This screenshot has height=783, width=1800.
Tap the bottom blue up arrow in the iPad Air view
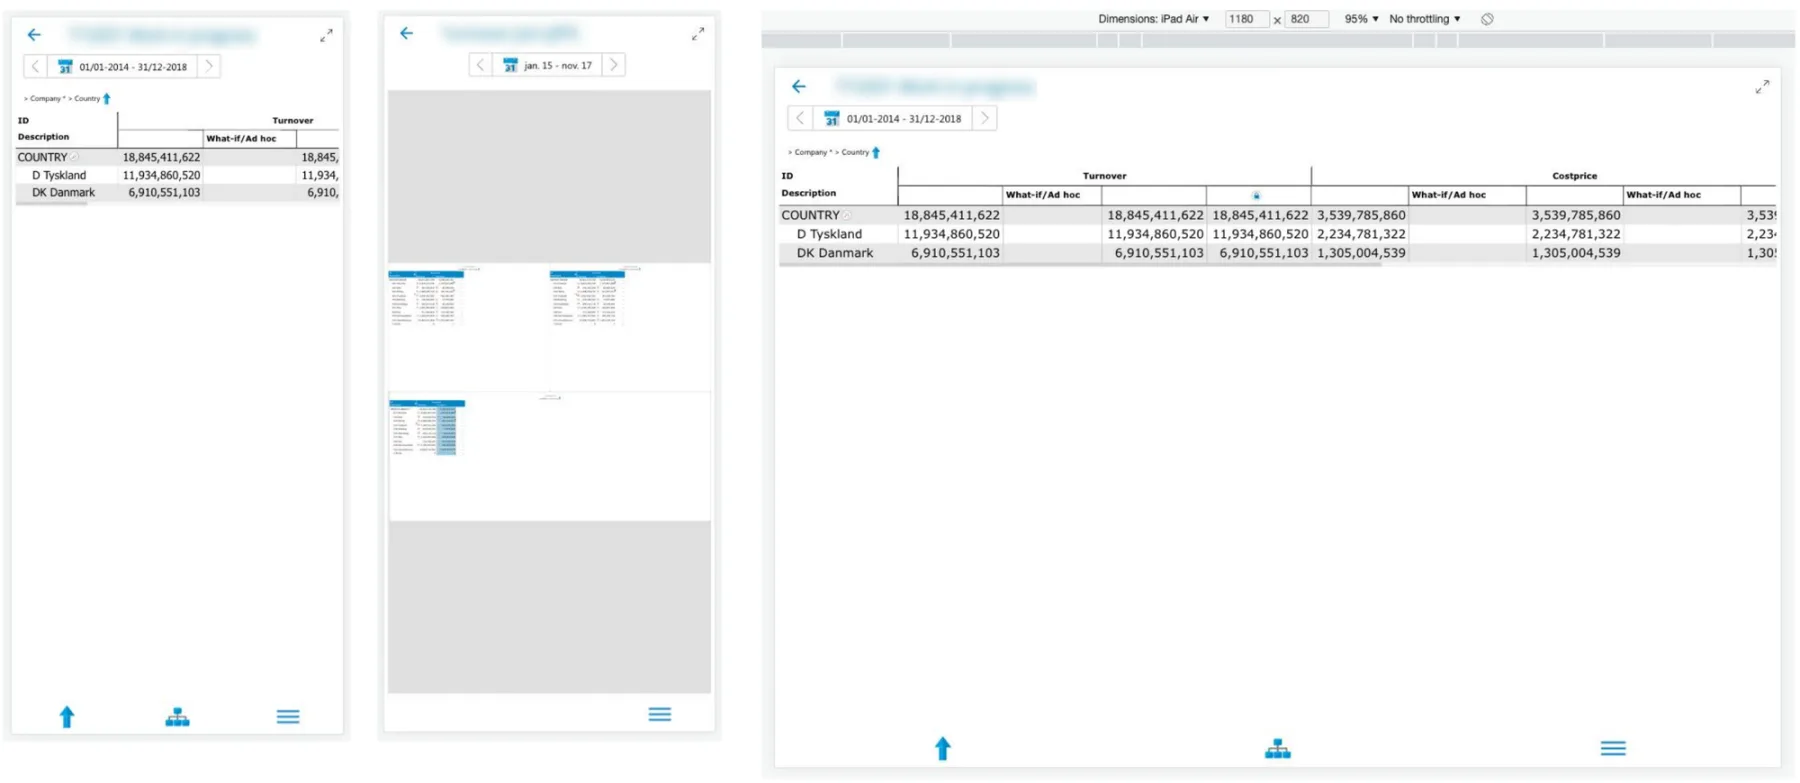[x=942, y=748]
